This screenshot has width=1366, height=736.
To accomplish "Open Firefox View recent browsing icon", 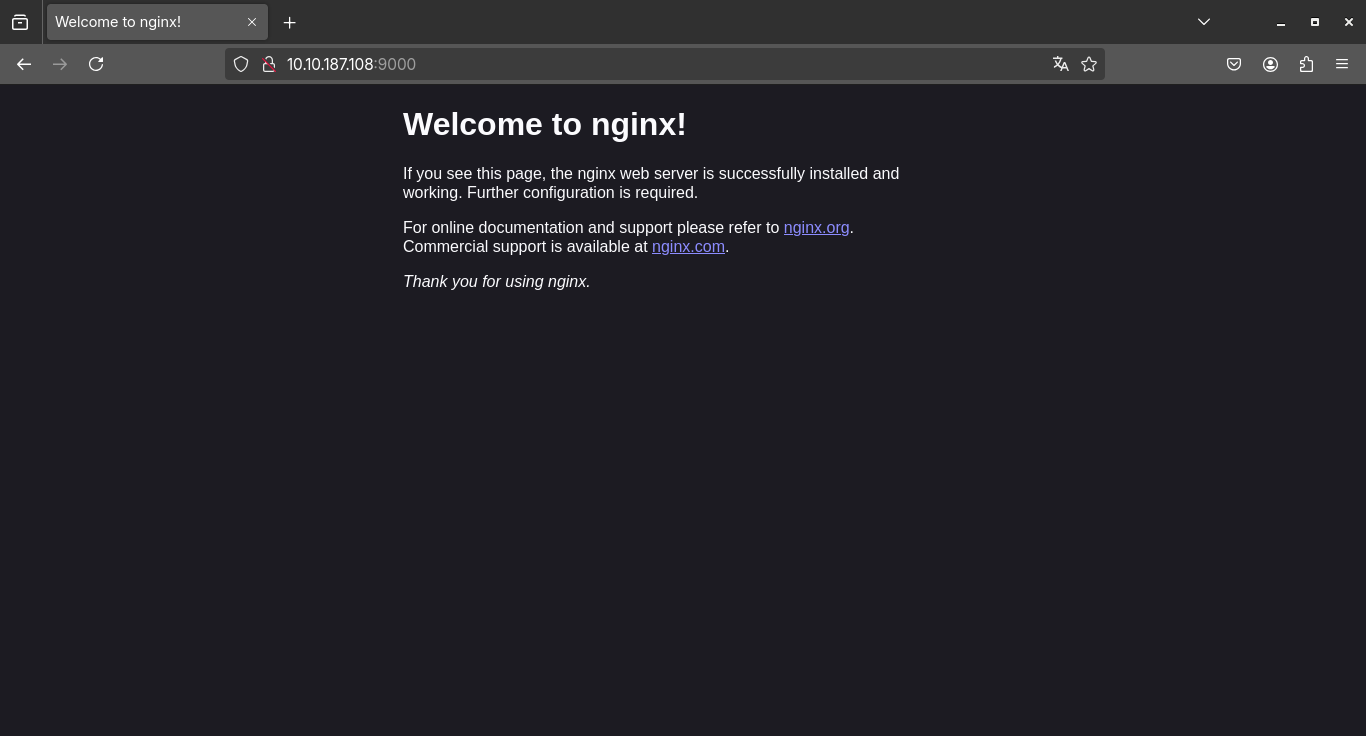I will pyautogui.click(x=20, y=22).
